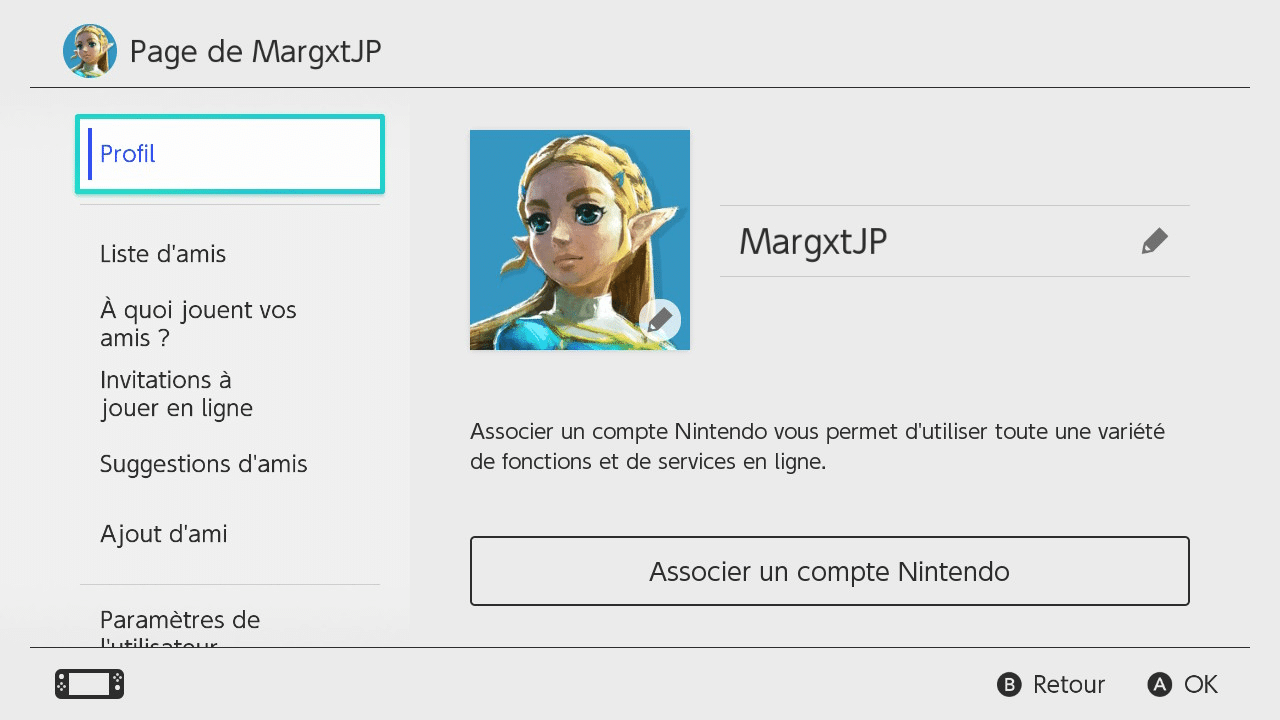Click the Retour label in the footer
Viewport: 1280px width, 720px height.
click(x=1069, y=684)
